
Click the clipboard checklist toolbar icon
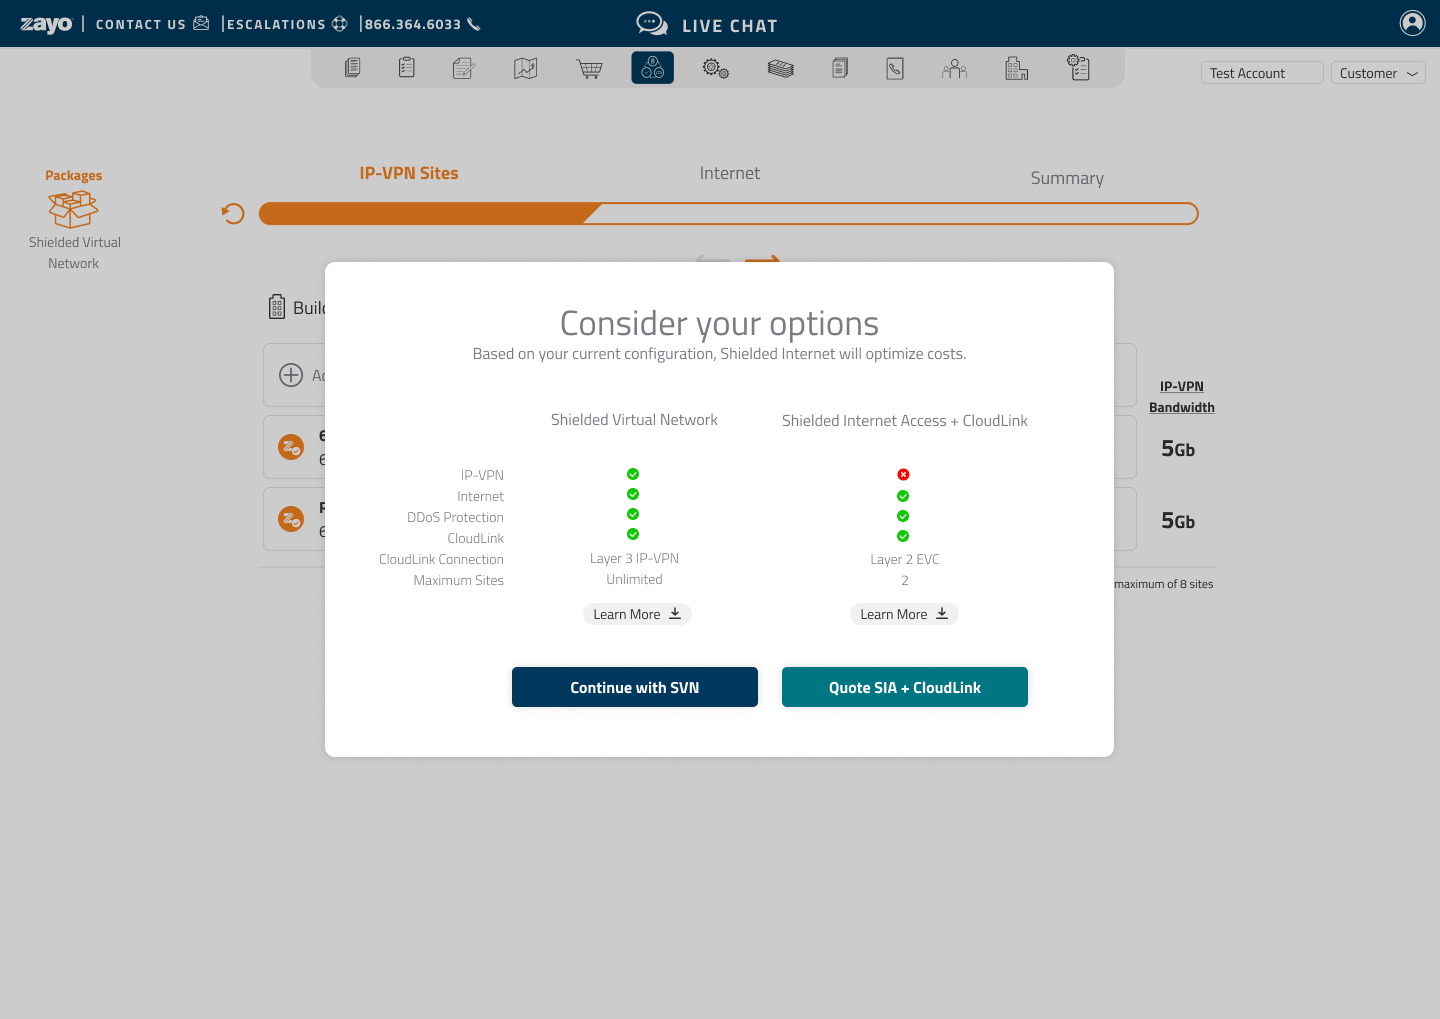406,68
